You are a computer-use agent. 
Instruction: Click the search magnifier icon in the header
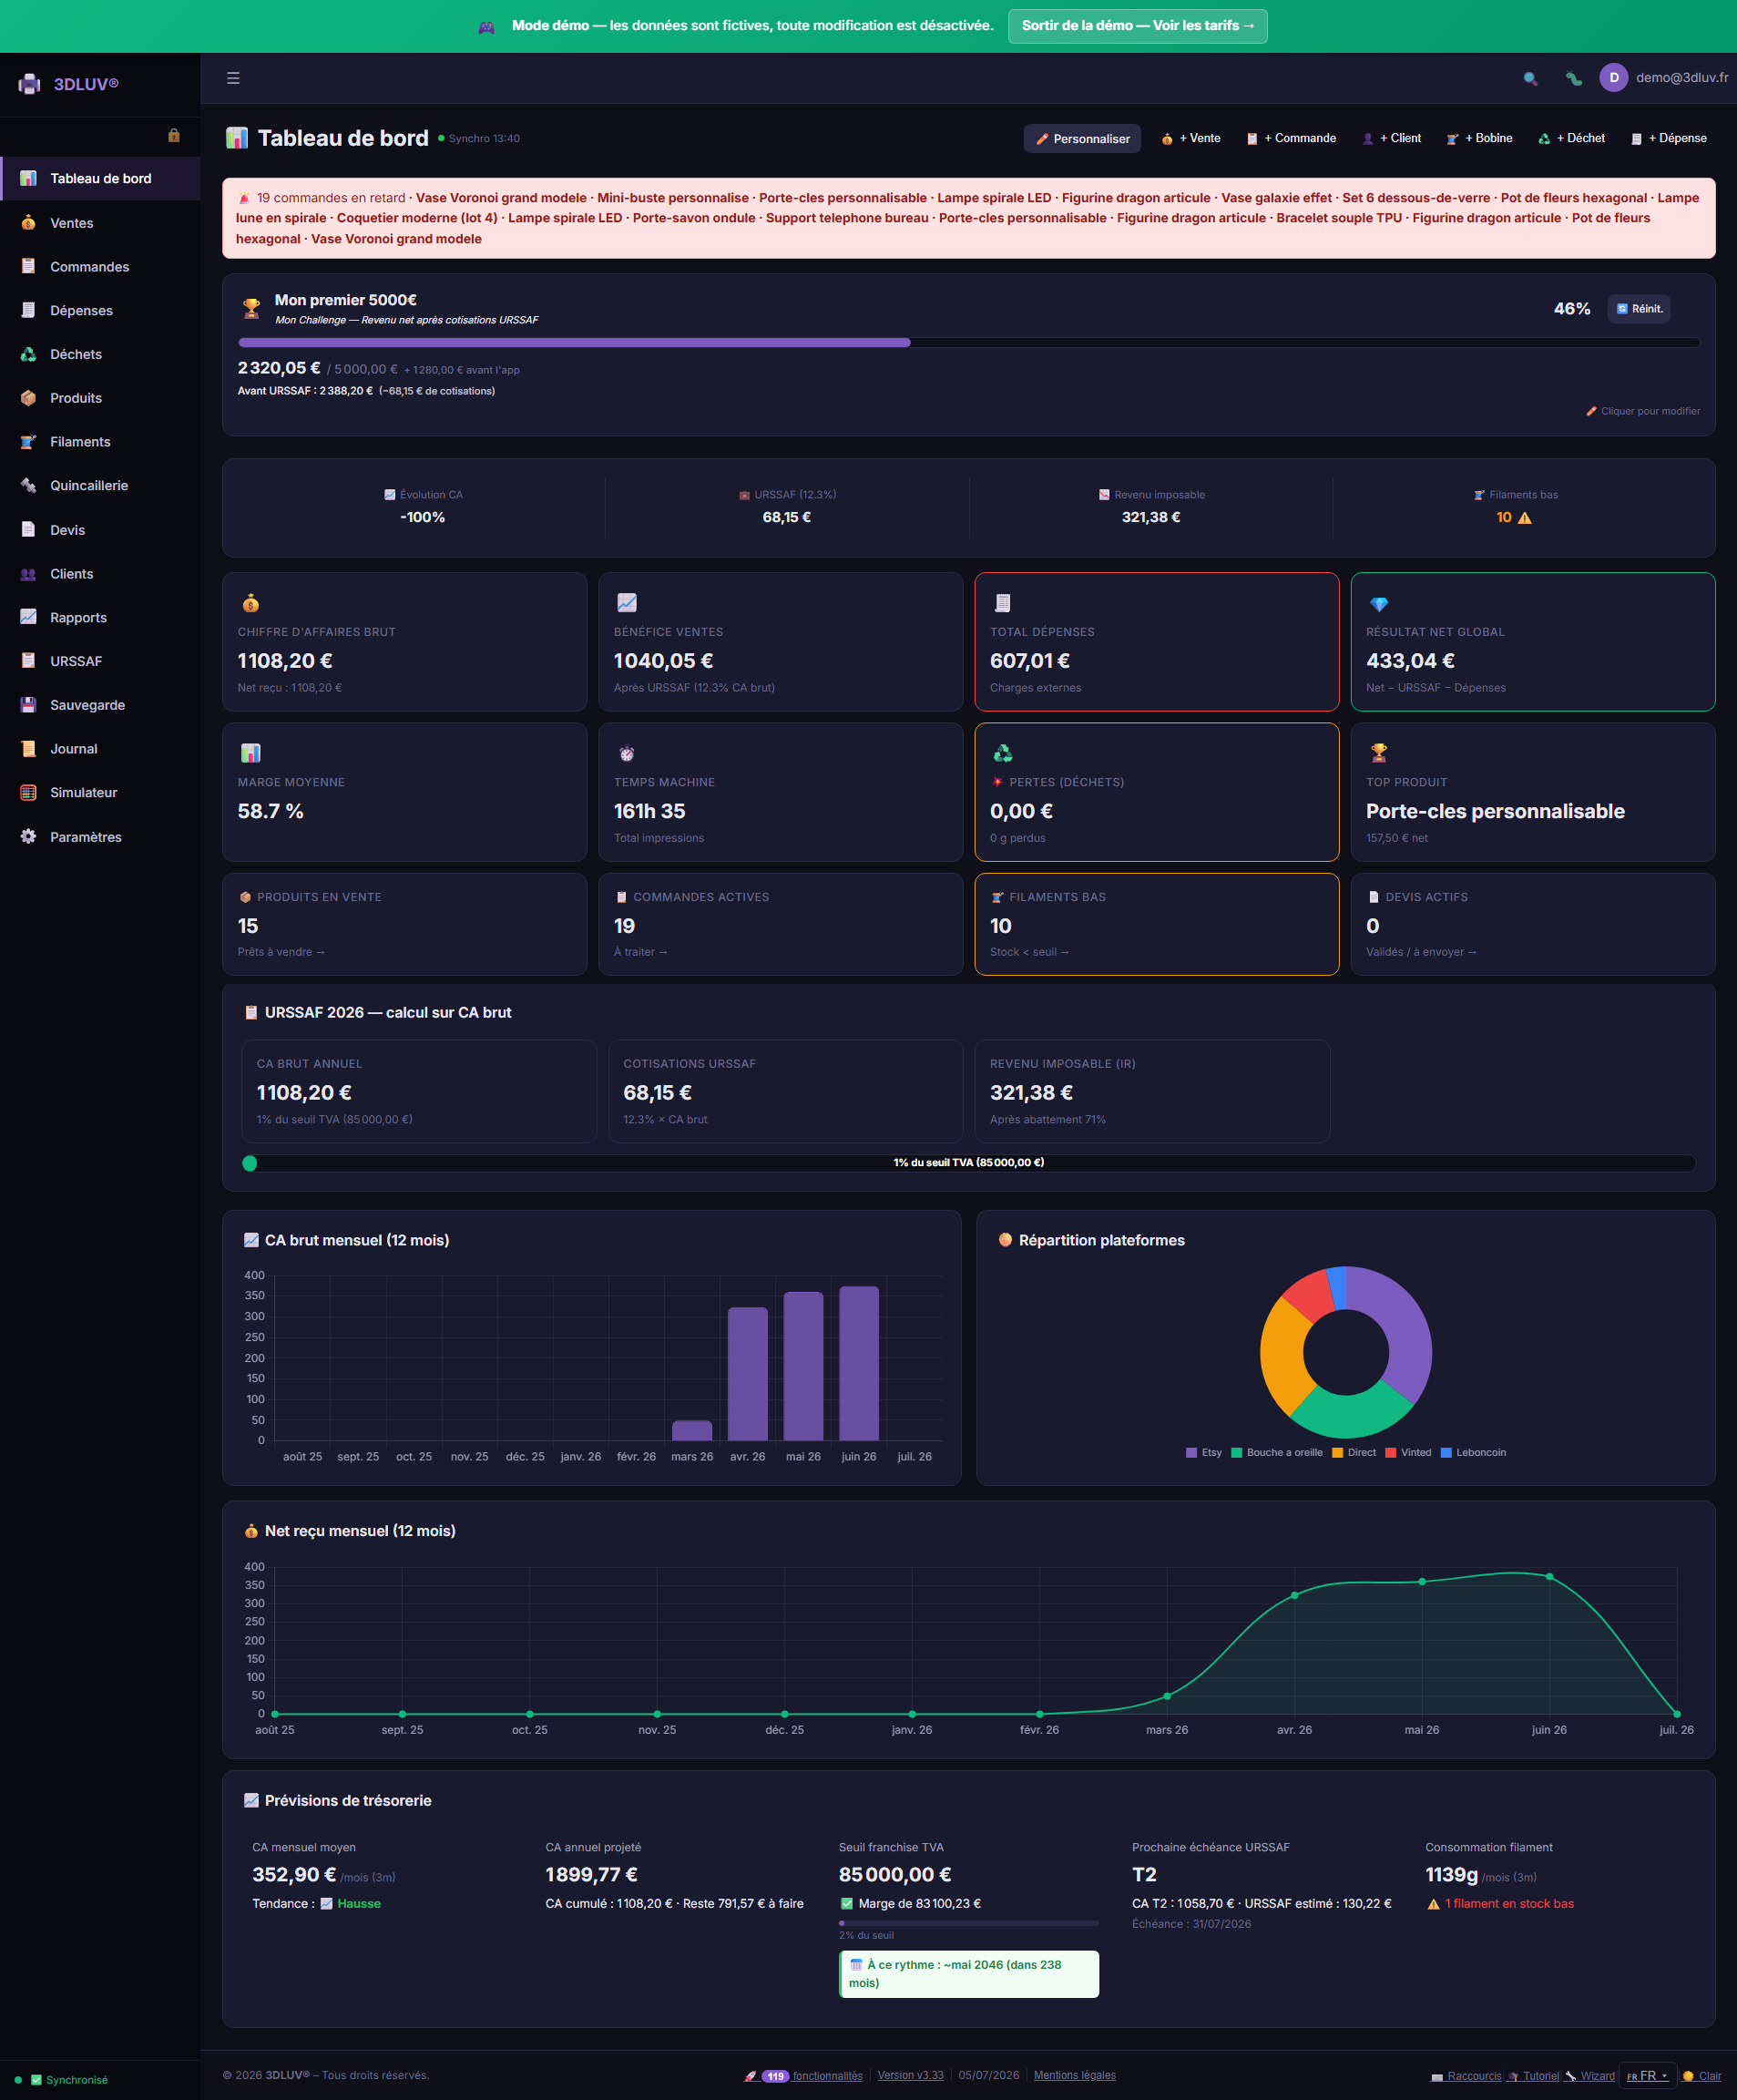[x=1530, y=78]
